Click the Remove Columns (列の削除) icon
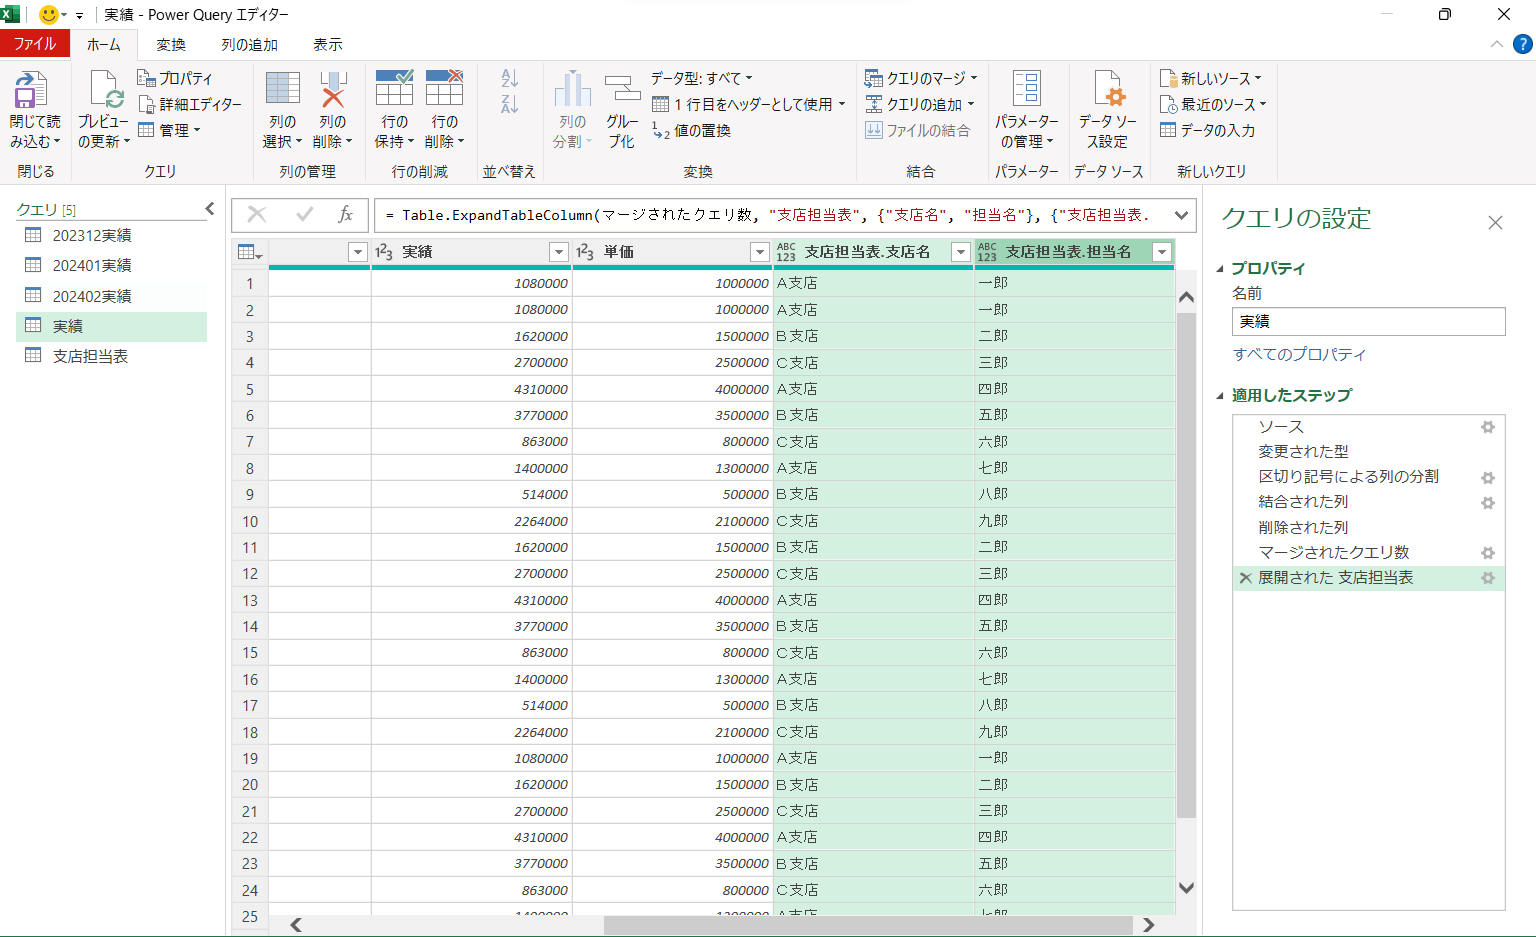Viewport: 1536px width, 937px height. click(x=333, y=88)
